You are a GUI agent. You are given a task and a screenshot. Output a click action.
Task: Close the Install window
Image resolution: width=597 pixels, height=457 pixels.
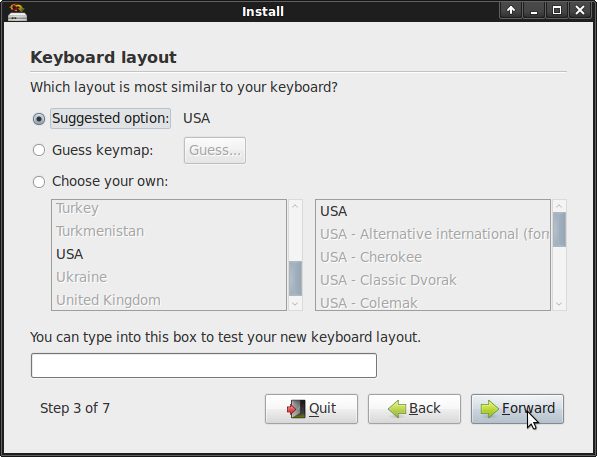click(580, 10)
